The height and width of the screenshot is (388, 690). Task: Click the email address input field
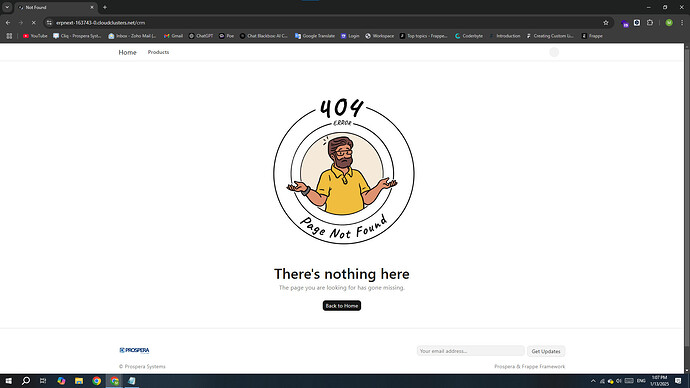[470, 351]
